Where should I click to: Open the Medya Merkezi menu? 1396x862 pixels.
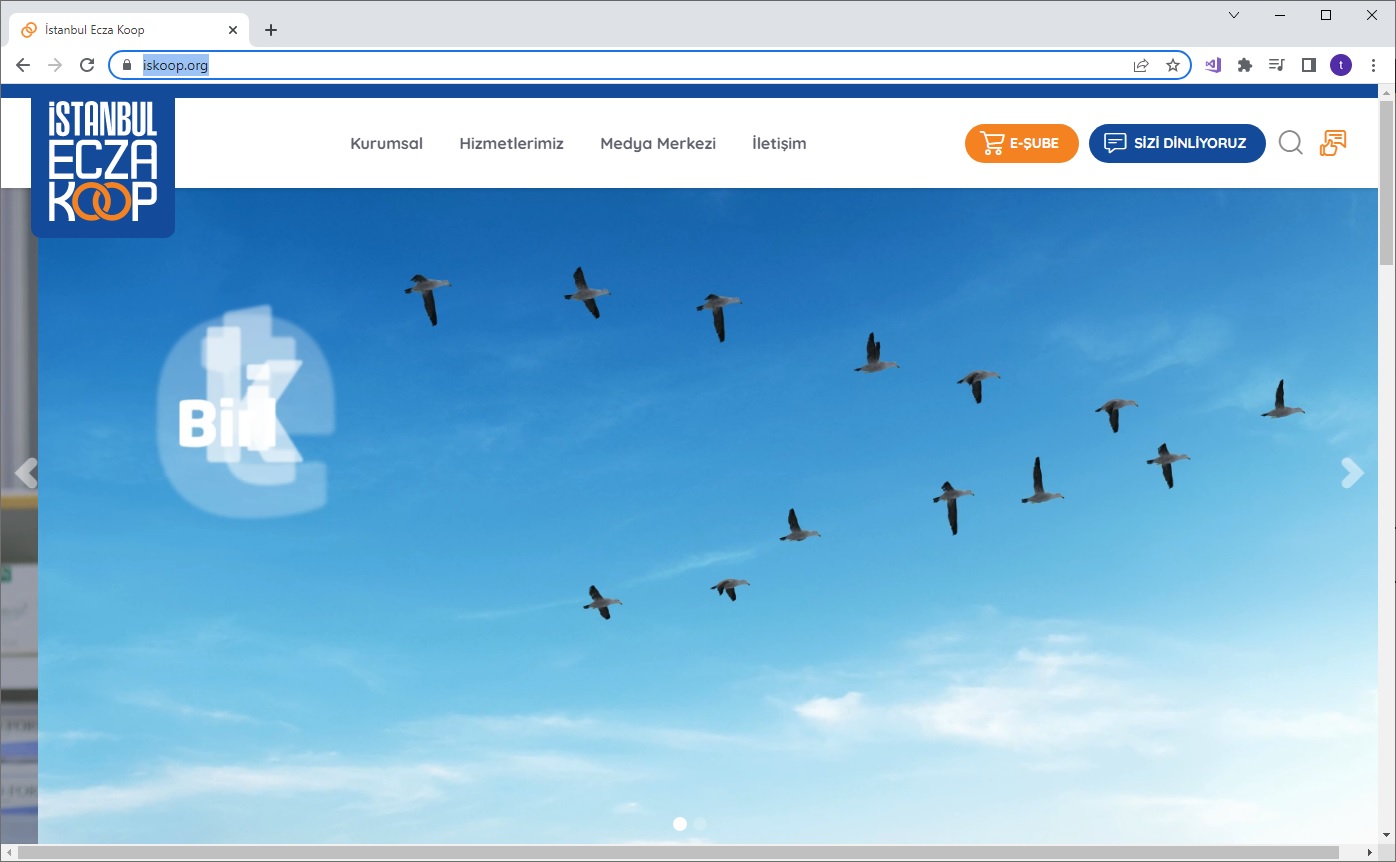(658, 143)
